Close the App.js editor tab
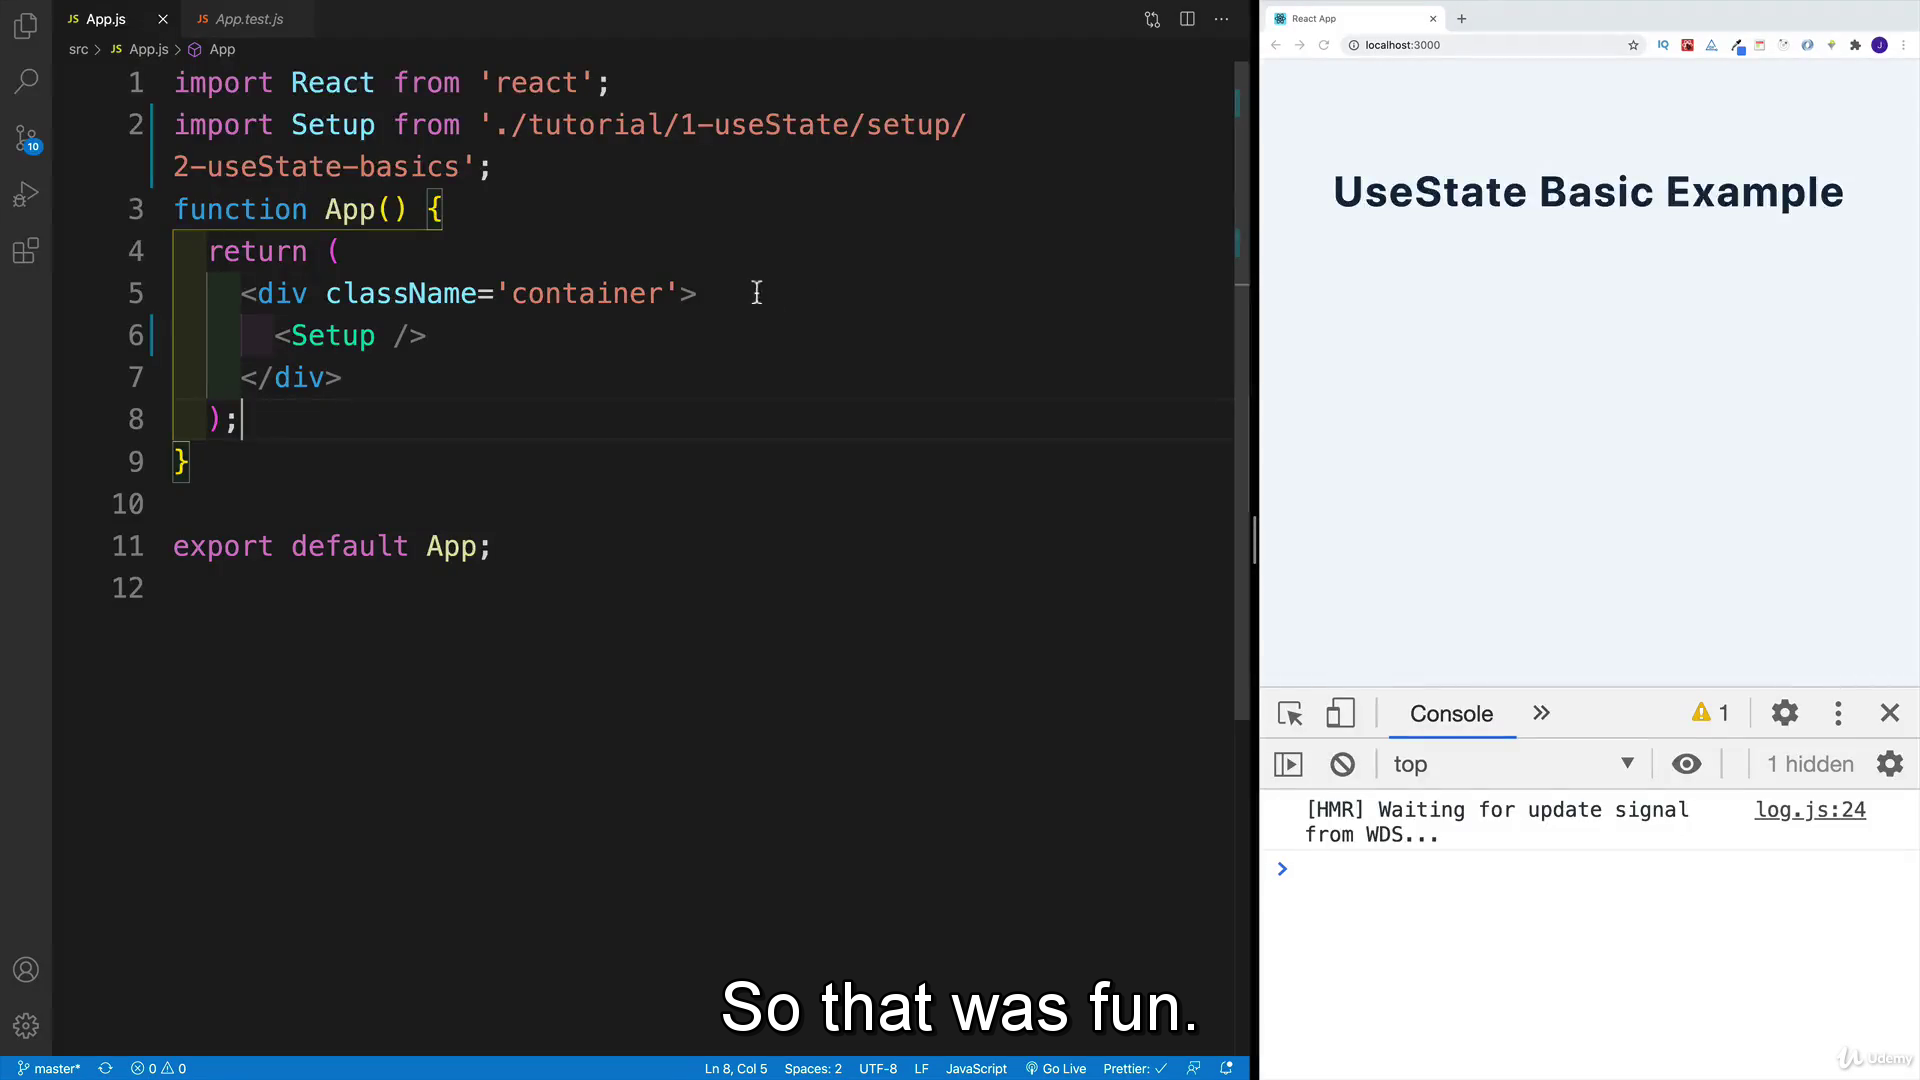 coord(163,19)
